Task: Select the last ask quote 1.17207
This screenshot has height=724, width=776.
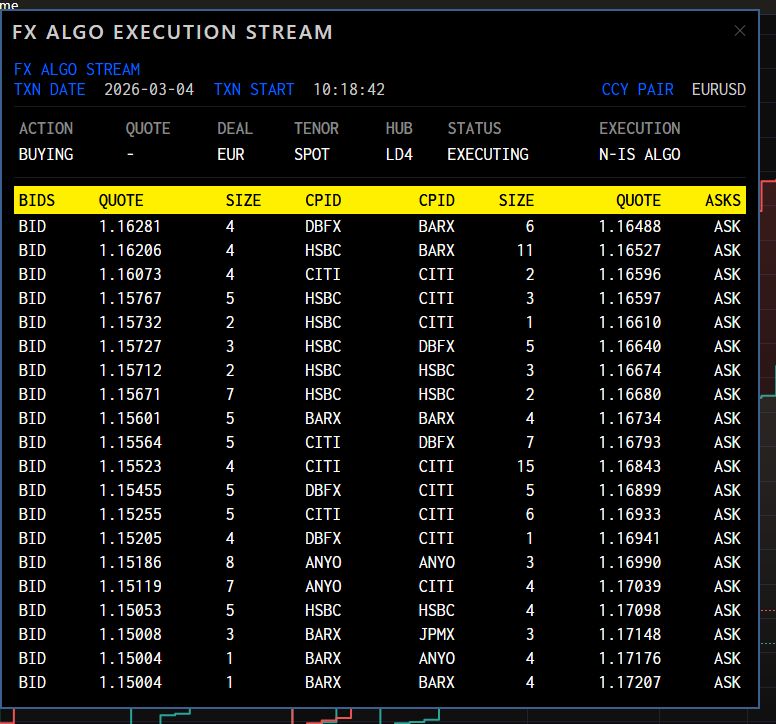Action: pos(629,683)
